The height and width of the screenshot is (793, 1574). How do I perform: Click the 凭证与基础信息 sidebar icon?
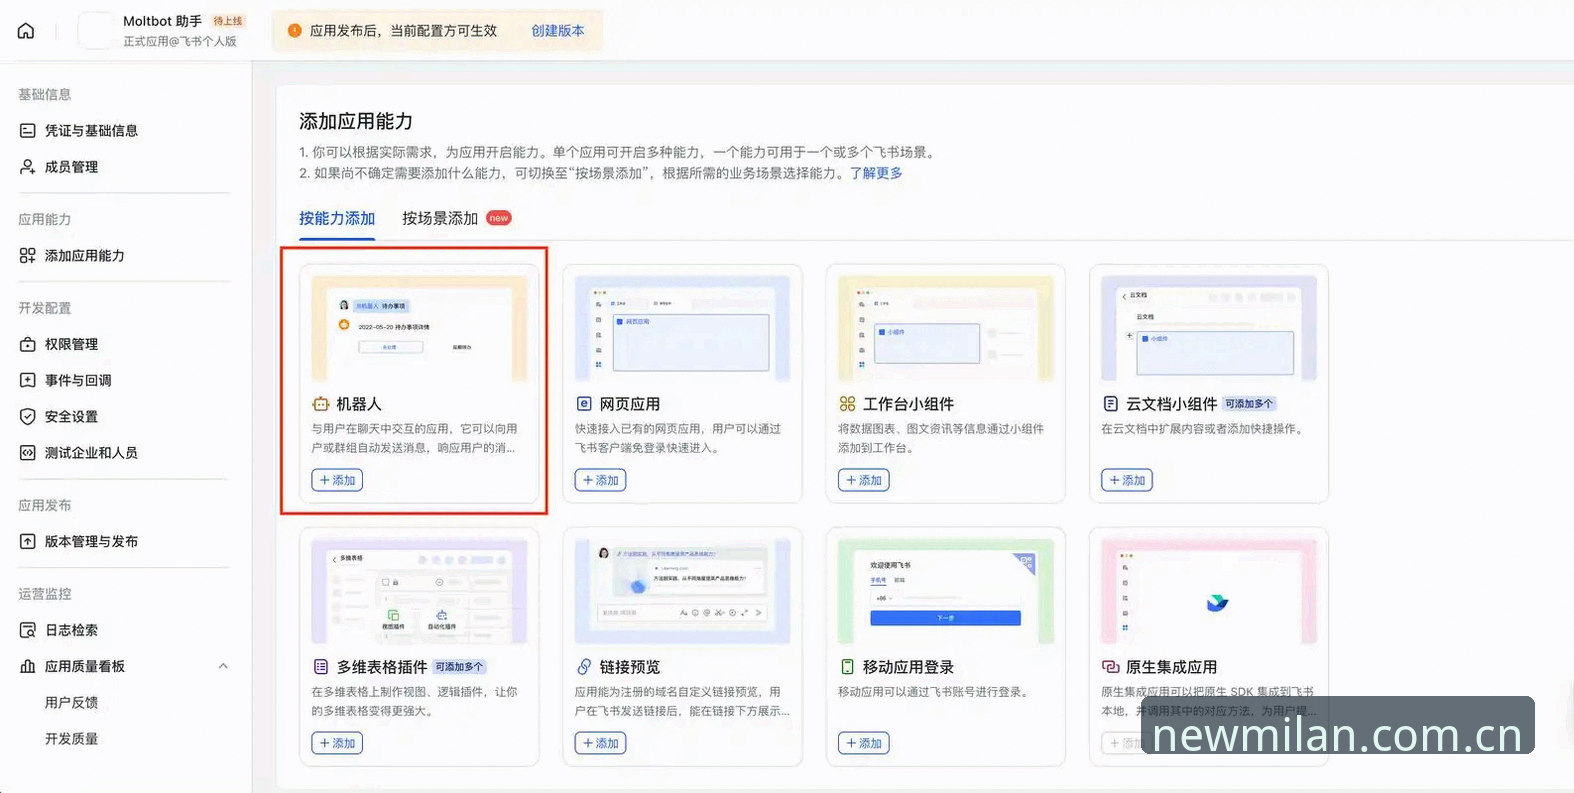[x=28, y=131]
